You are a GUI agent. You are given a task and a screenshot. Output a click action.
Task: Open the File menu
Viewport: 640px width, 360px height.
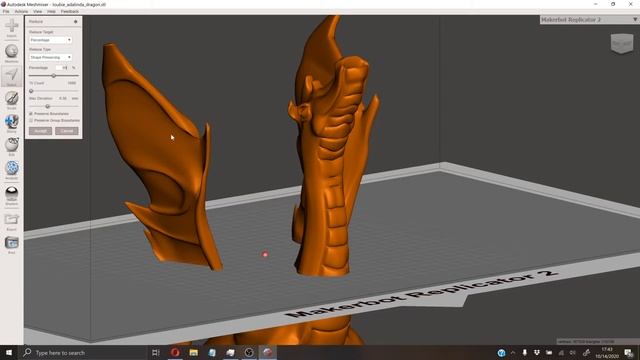pyautogui.click(x=6, y=11)
